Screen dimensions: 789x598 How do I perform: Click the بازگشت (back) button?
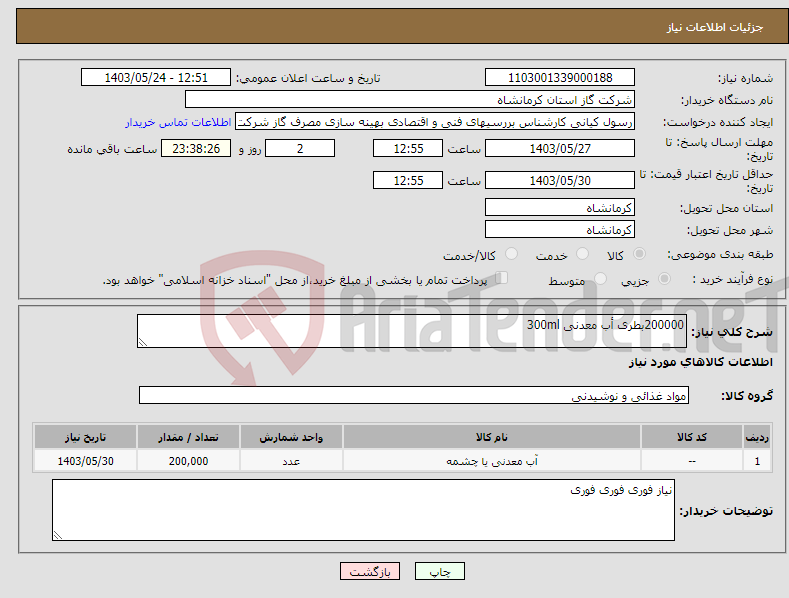(x=370, y=571)
